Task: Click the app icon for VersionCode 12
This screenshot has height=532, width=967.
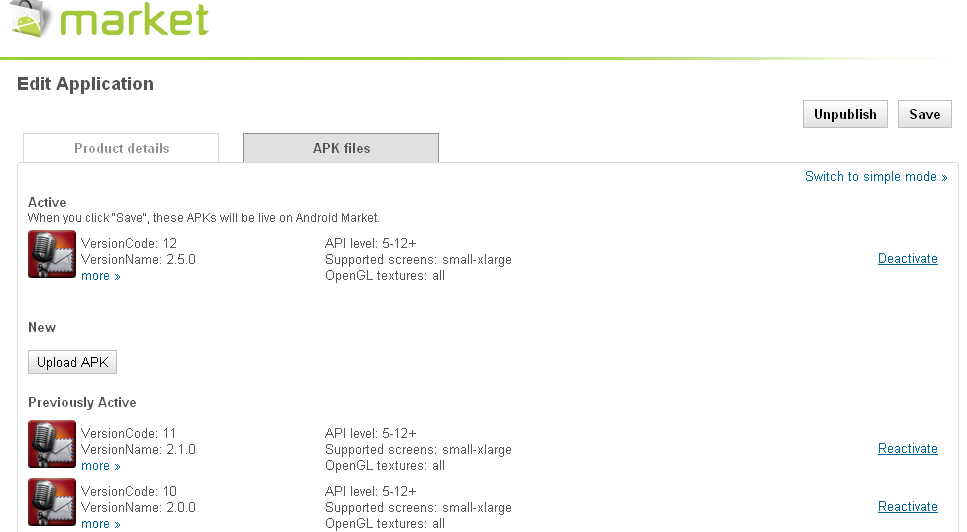Action: pos(52,254)
